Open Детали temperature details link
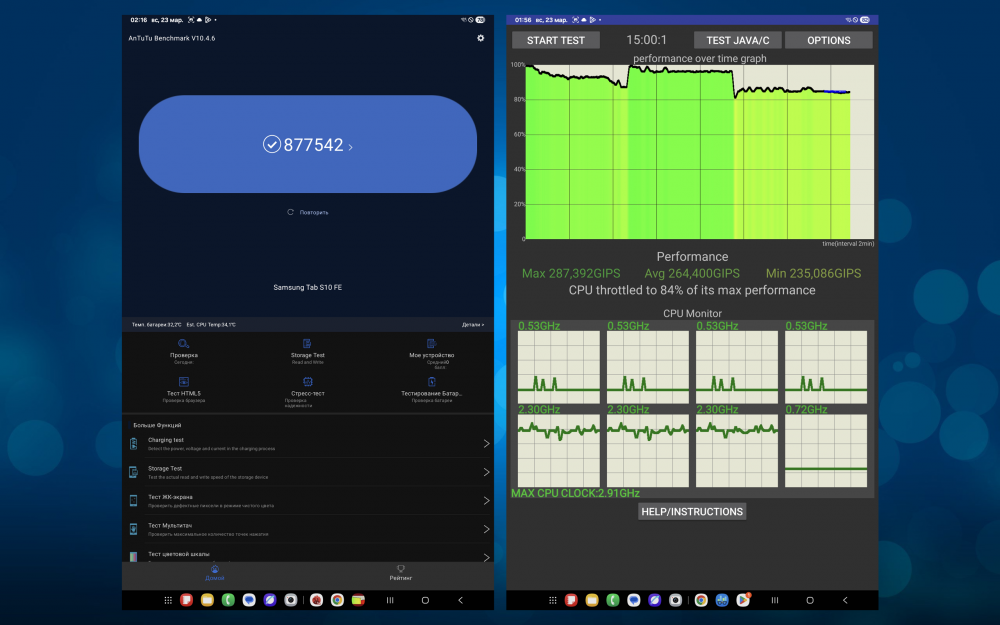1000x625 pixels. click(472, 325)
